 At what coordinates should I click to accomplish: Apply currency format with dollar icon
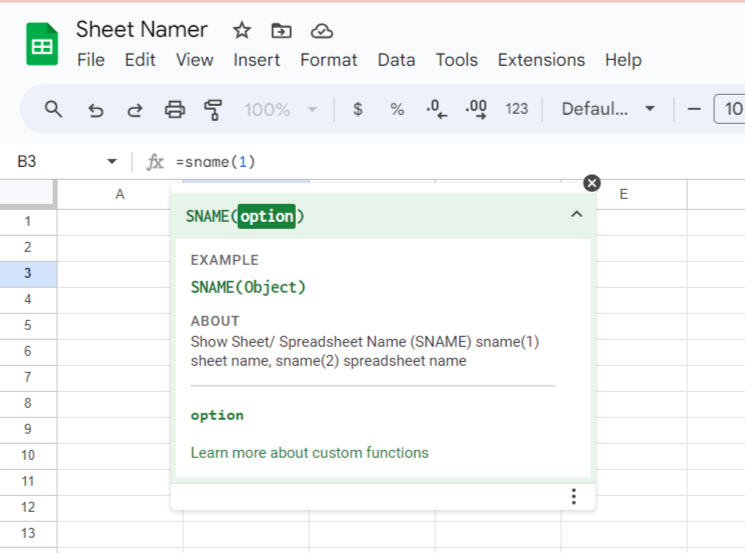pos(358,109)
